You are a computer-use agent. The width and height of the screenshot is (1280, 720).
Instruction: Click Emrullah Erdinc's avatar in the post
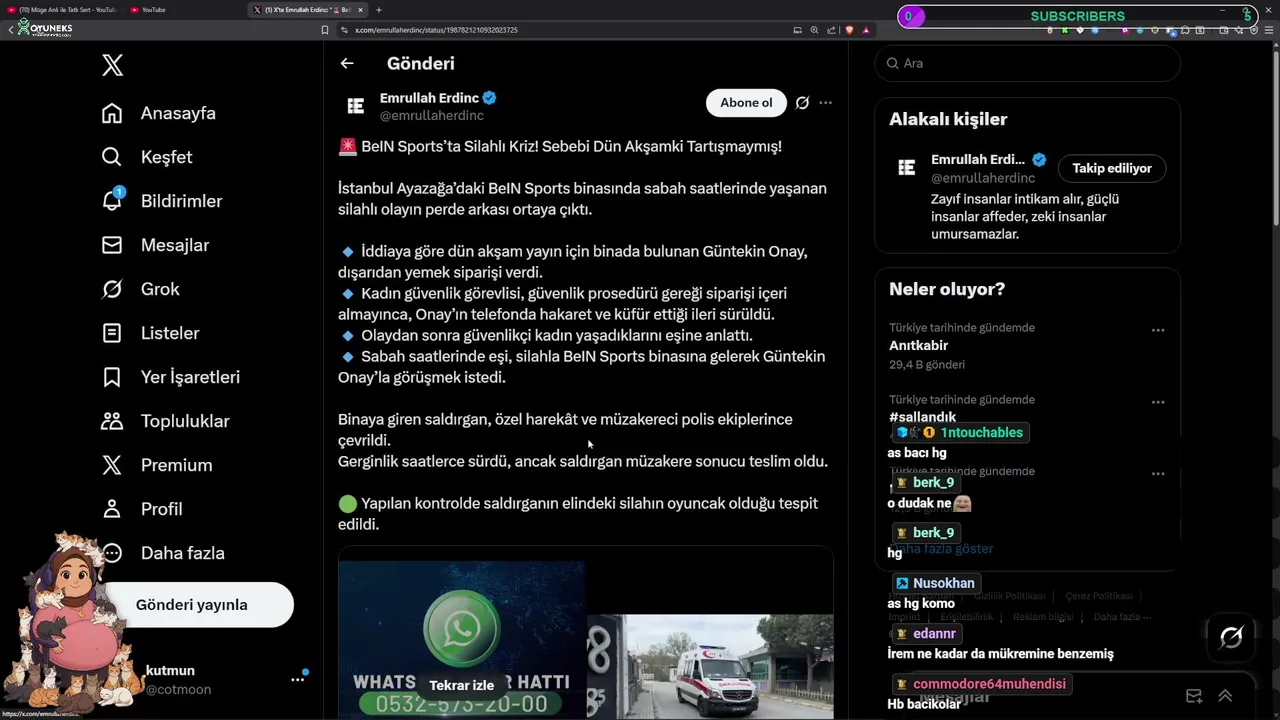pos(355,106)
